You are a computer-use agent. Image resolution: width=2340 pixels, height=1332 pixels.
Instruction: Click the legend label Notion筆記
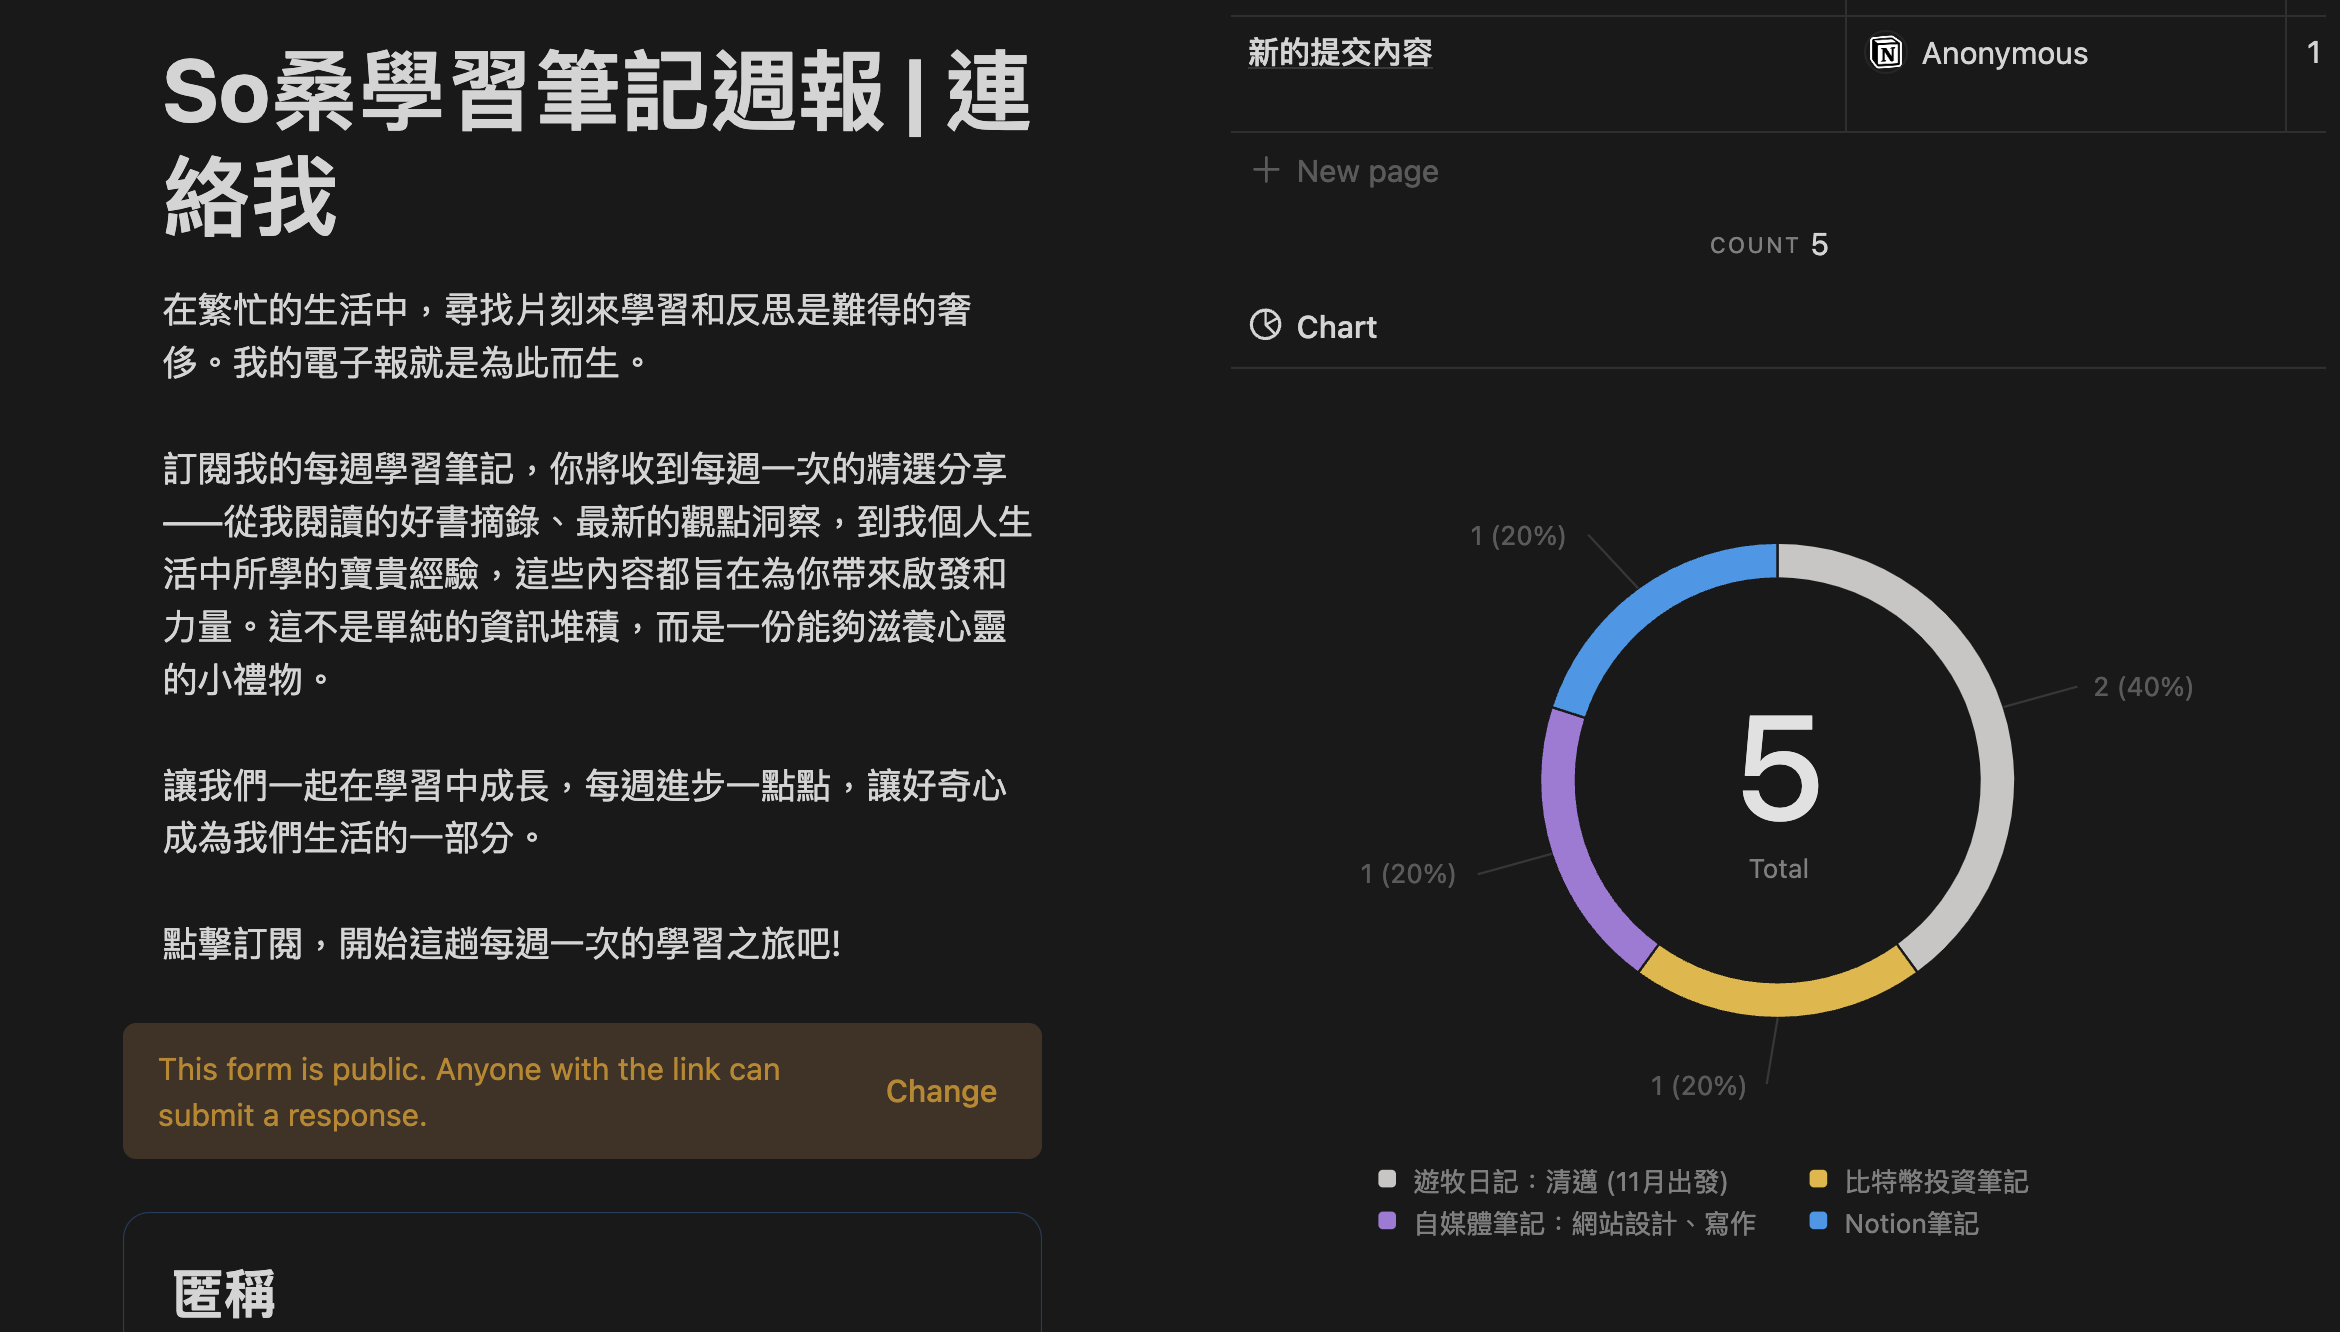click(1910, 1223)
